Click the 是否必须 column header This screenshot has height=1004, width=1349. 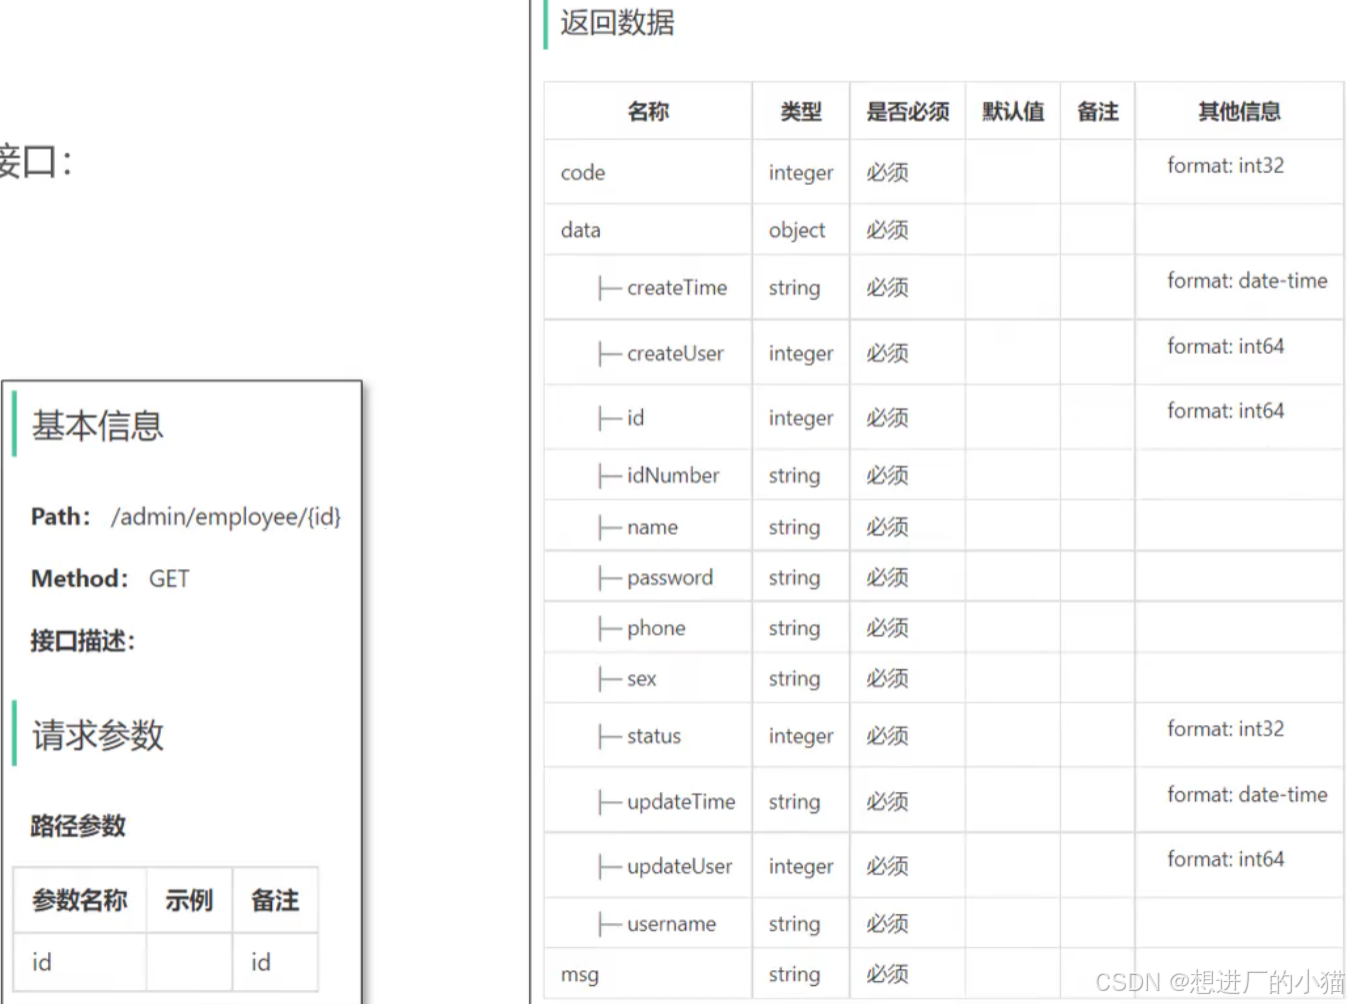[907, 111]
